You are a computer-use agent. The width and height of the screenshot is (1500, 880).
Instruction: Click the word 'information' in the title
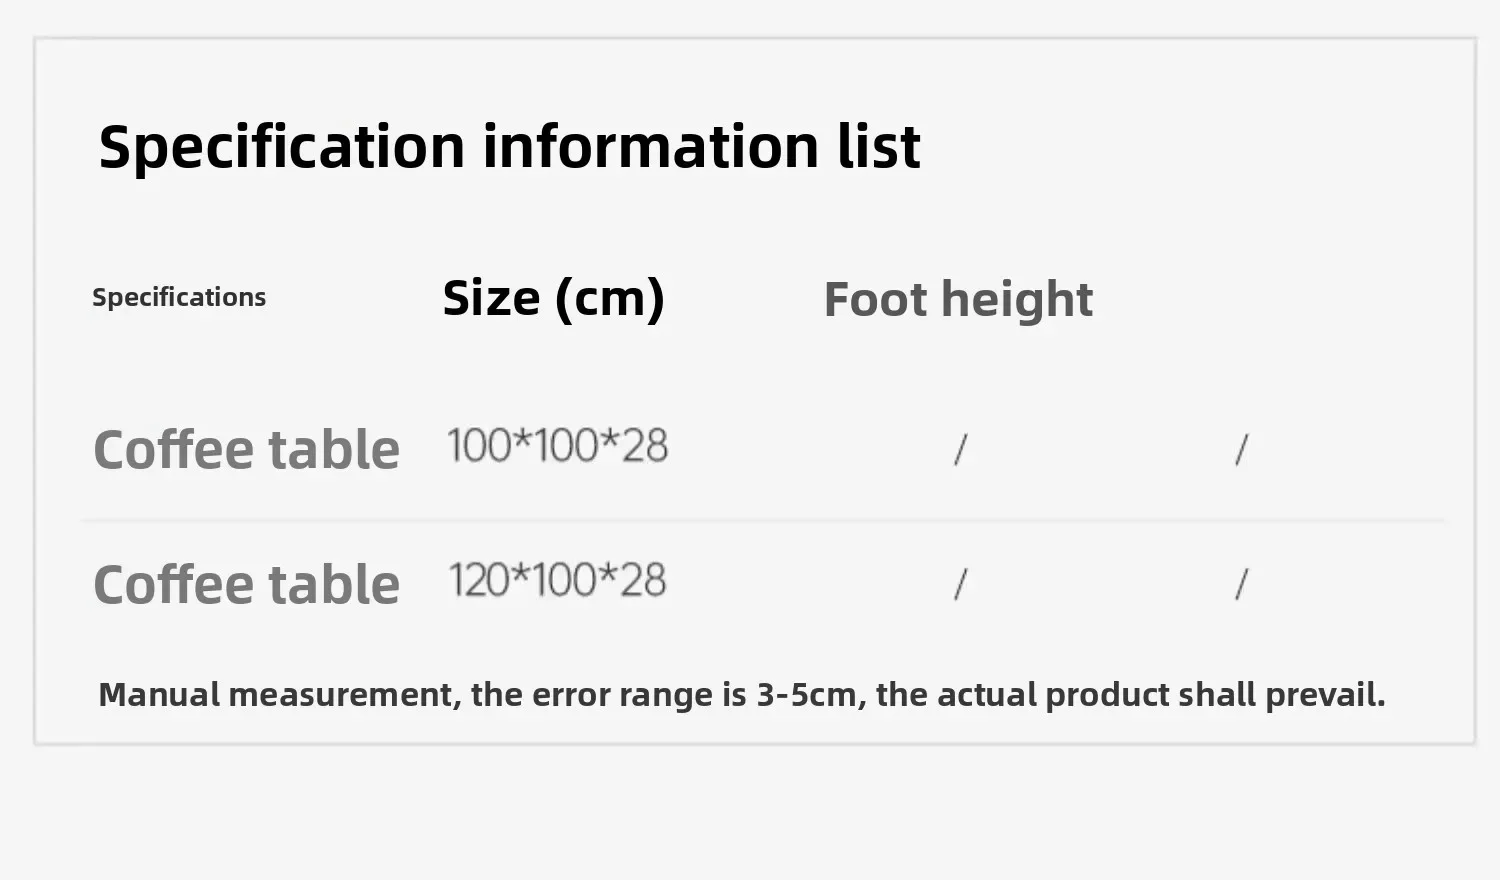click(651, 146)
